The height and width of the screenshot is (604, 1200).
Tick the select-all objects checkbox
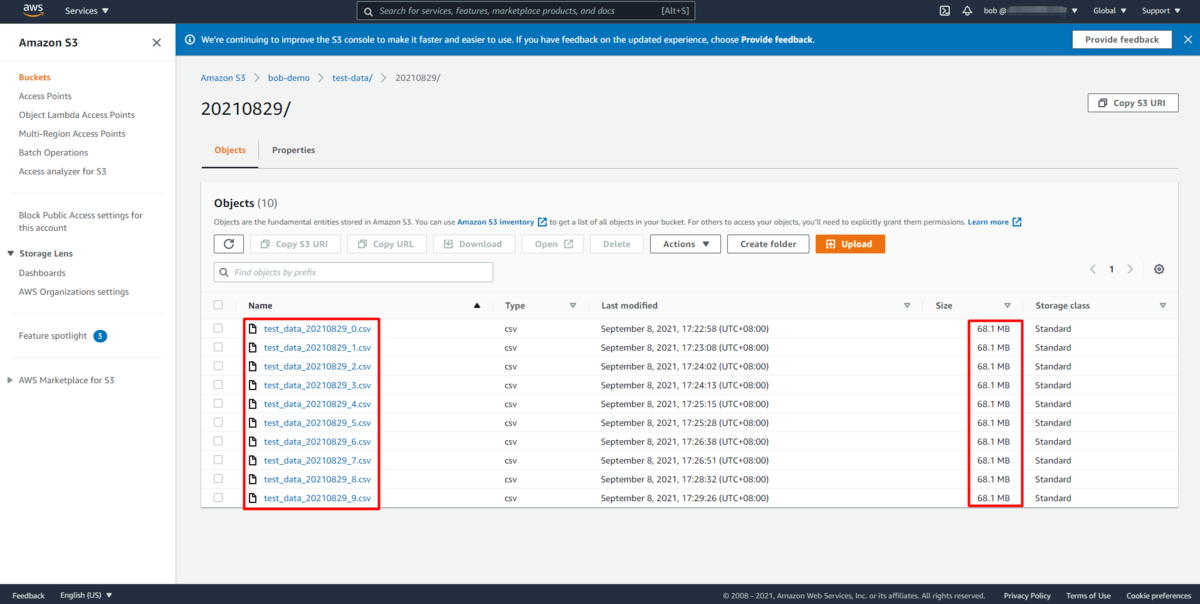click(219, 305)
